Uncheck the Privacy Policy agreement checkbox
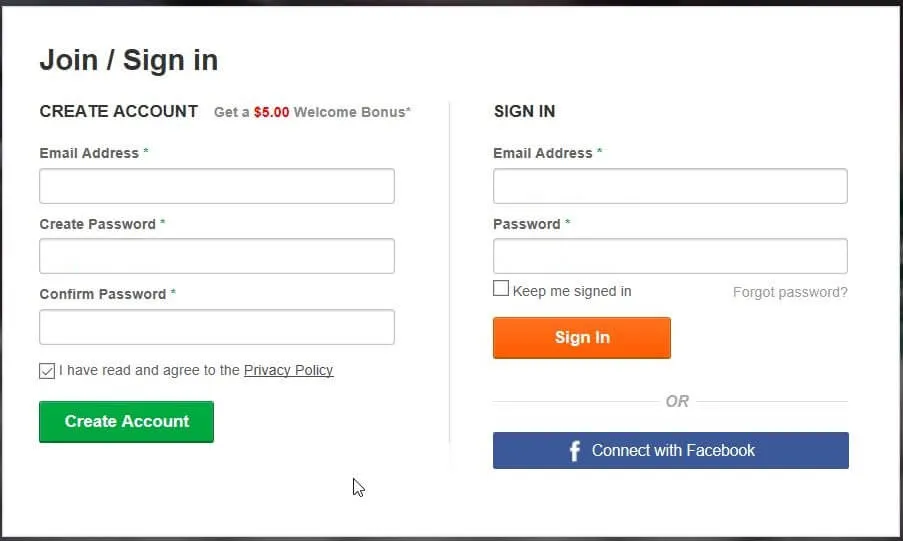 click(47, 371)
